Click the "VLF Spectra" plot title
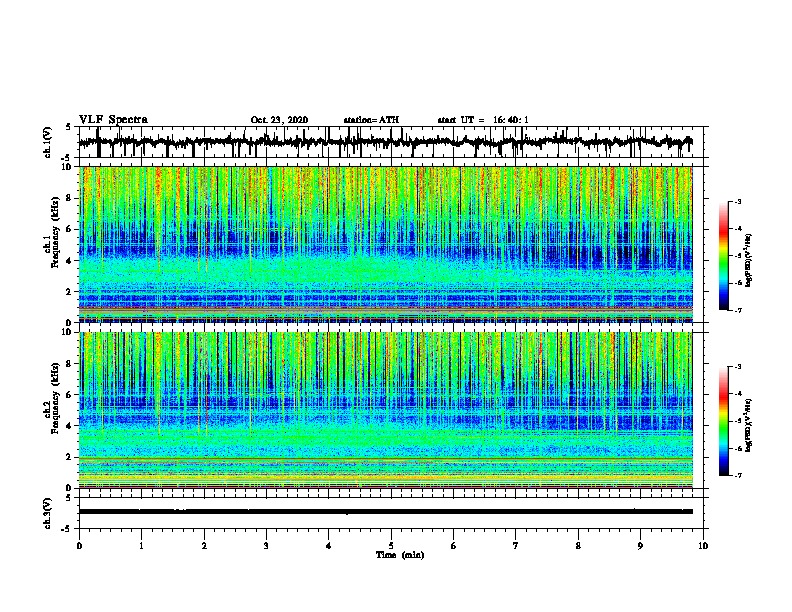This screenshot has width=792, height=612. pyautogui.click(x=113, y=120)
